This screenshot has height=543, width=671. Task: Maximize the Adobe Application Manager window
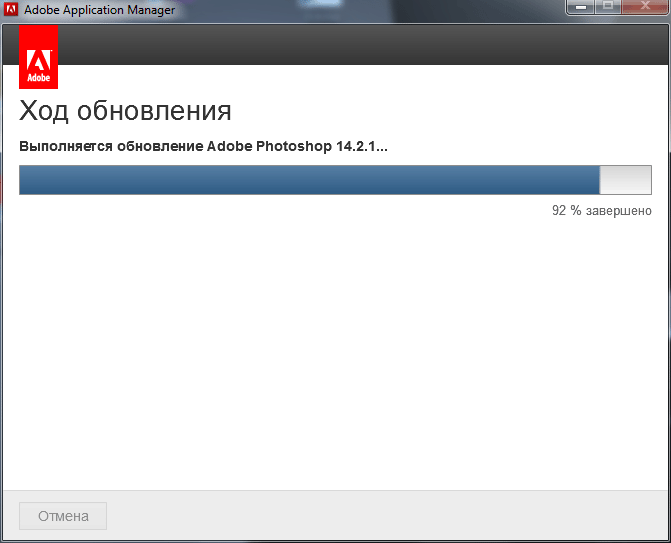[x=608, y=7]
